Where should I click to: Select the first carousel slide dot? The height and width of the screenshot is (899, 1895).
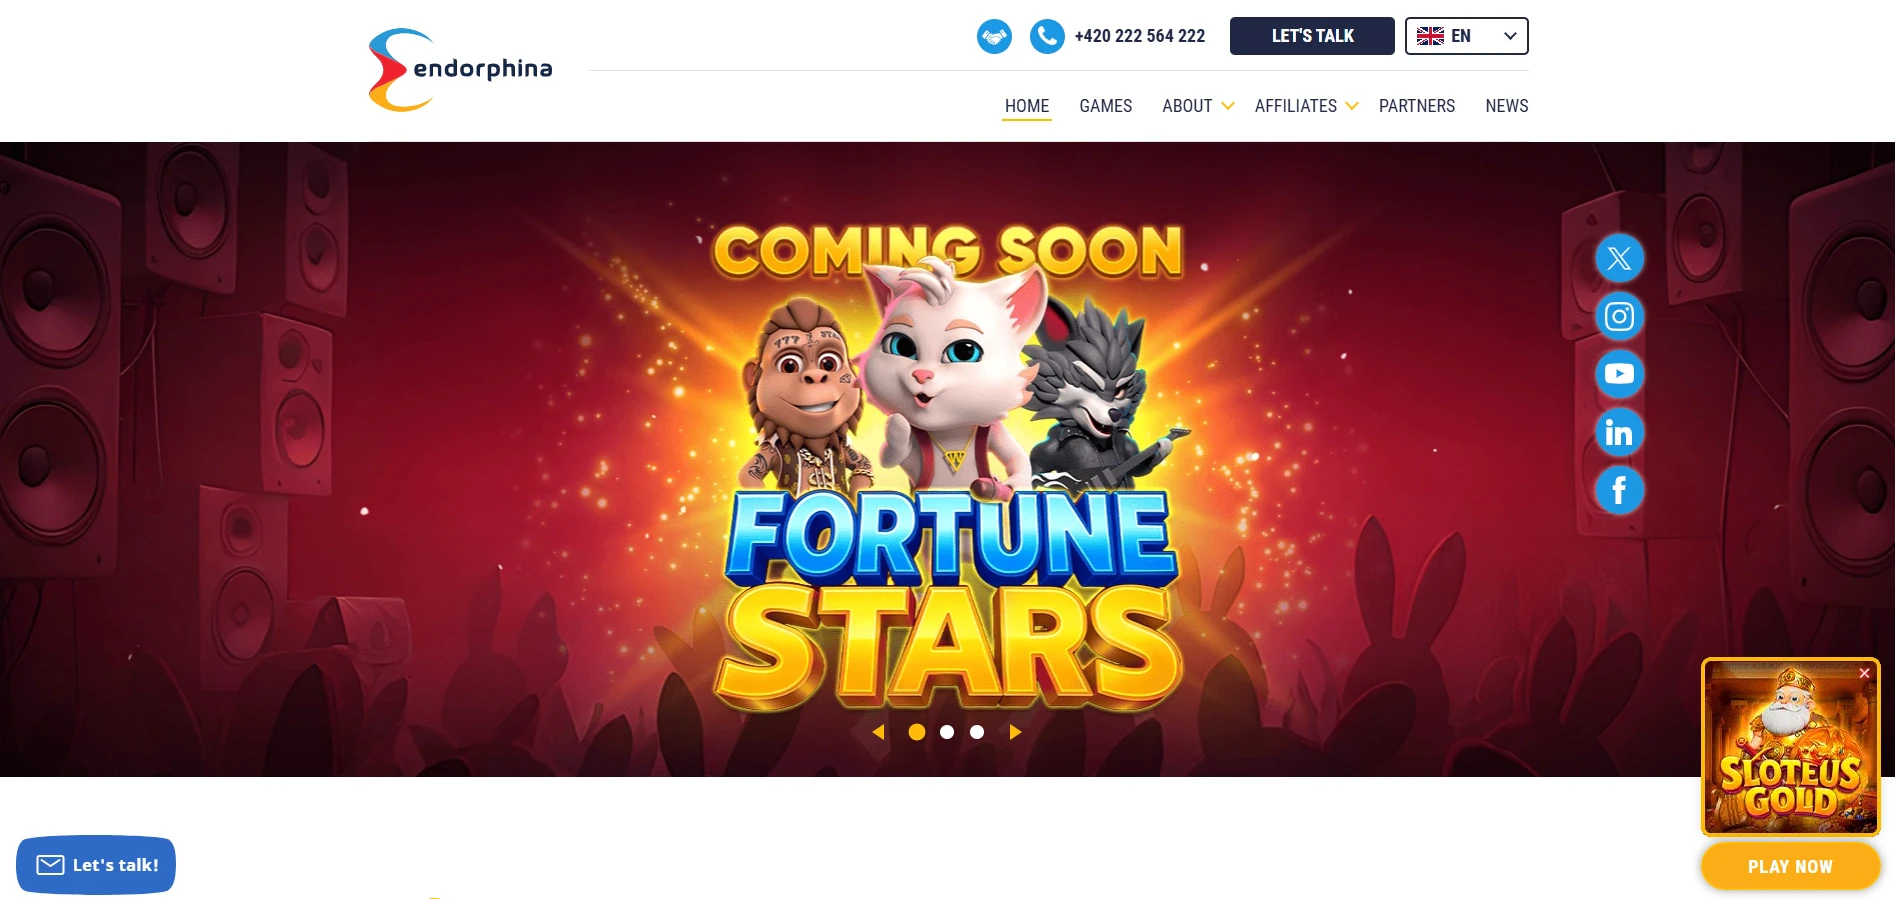coord(916,732)
